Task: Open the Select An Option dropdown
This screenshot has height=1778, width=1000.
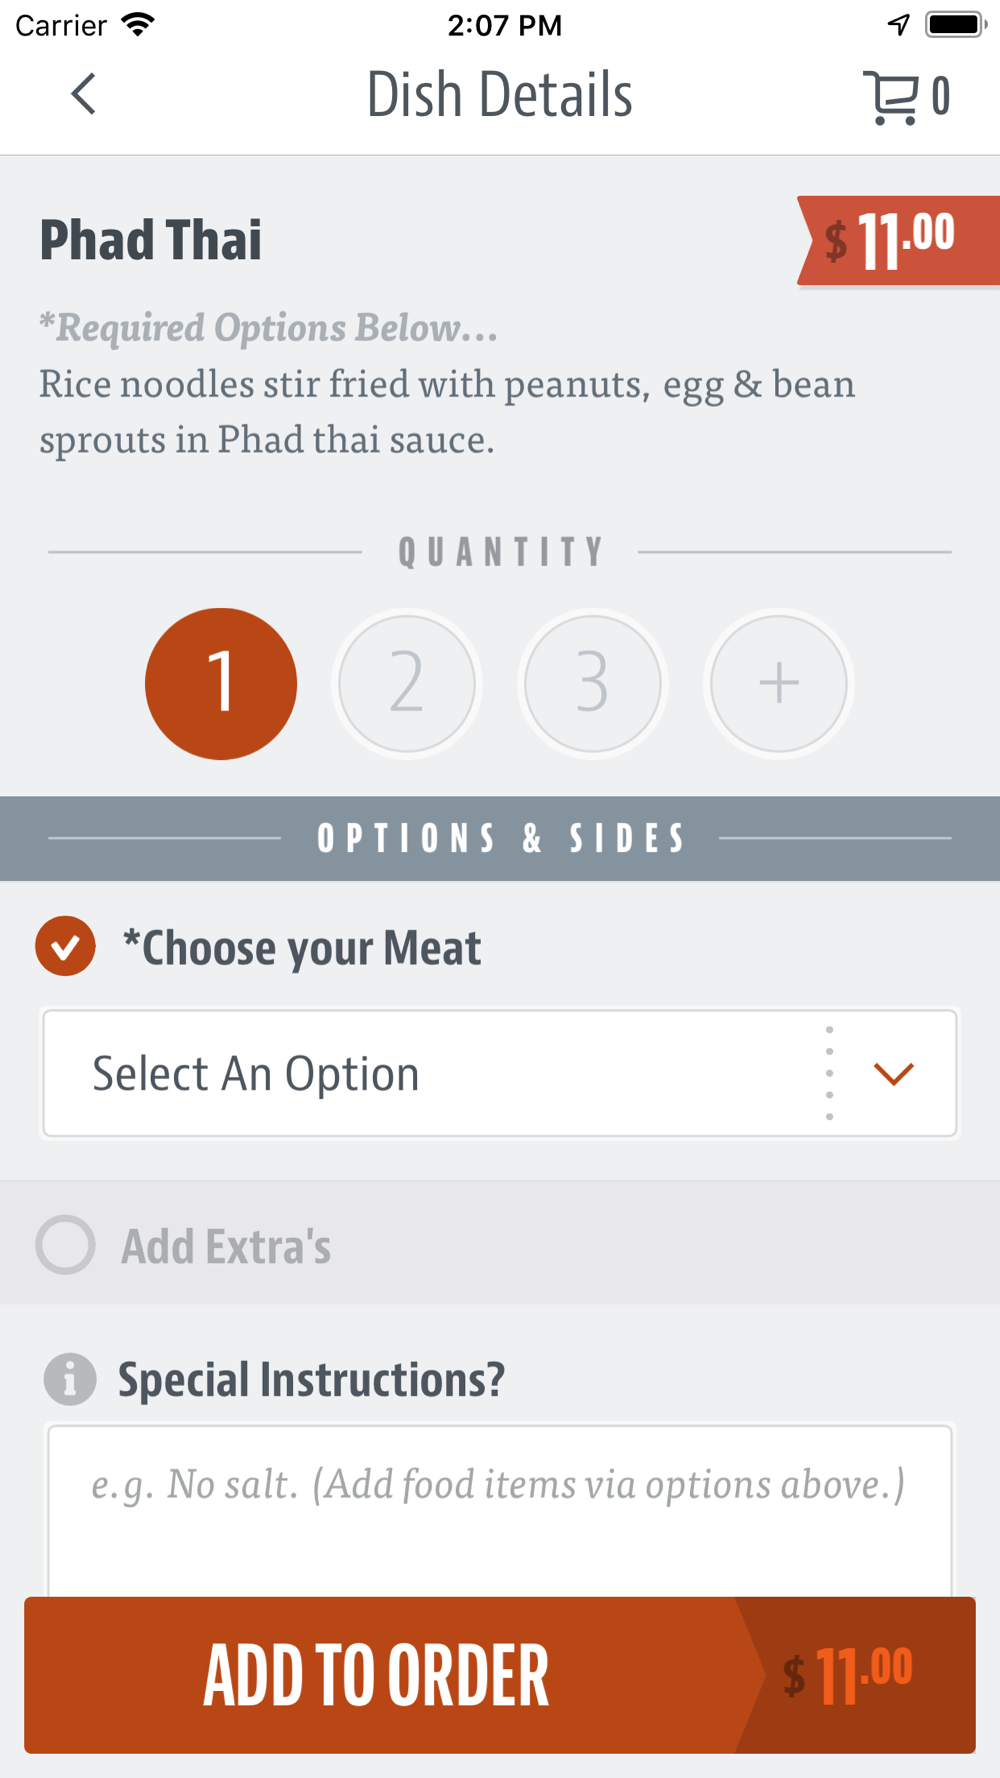Action: (500, 1073)
